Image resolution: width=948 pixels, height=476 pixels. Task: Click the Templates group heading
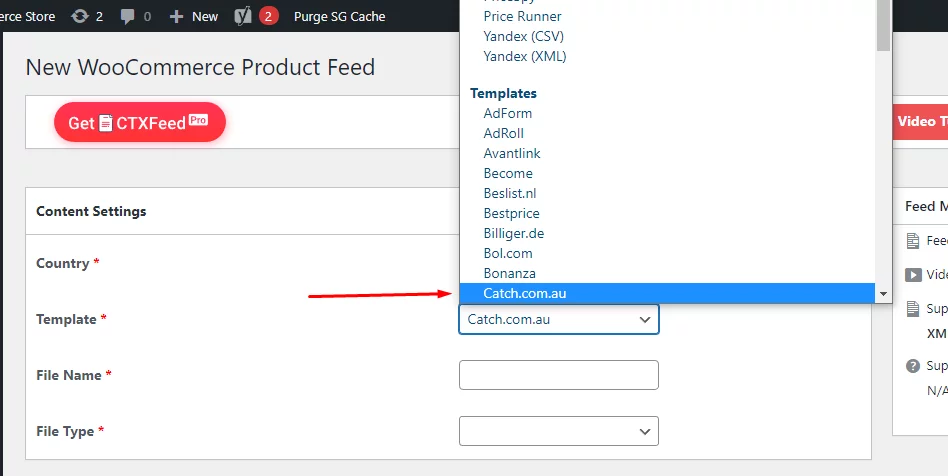coord(503,93)
